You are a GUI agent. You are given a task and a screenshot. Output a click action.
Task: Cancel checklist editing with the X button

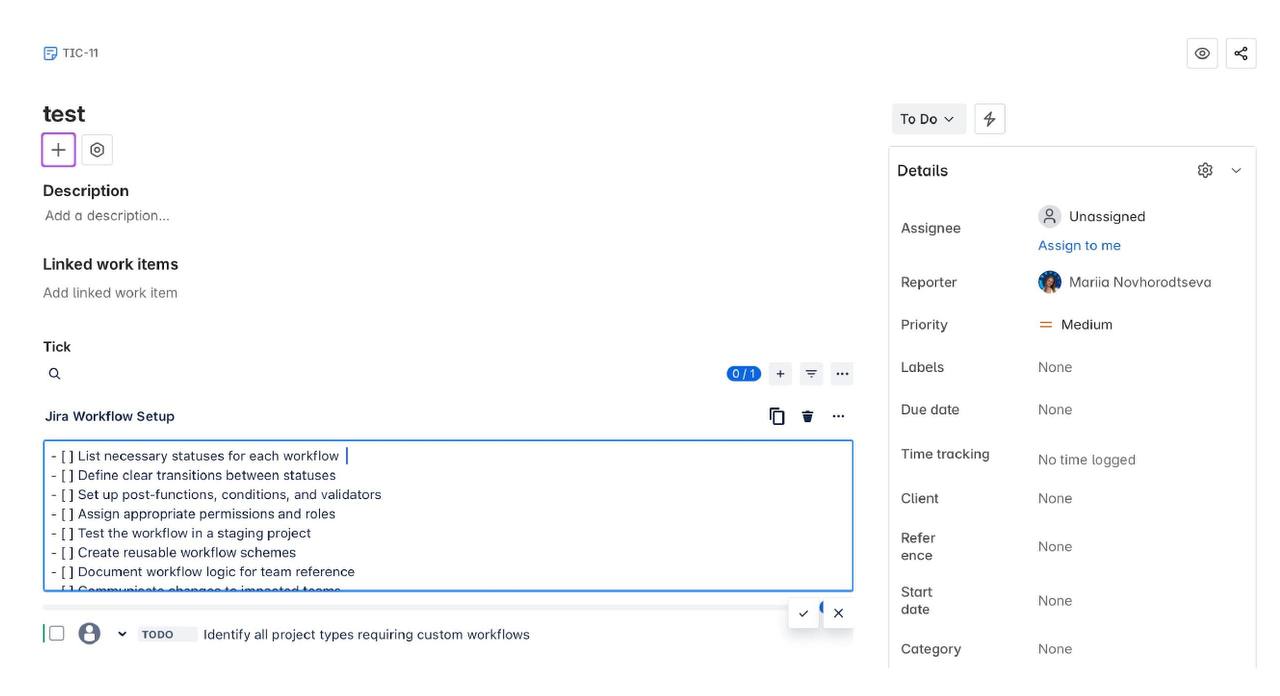coord(838,613)
